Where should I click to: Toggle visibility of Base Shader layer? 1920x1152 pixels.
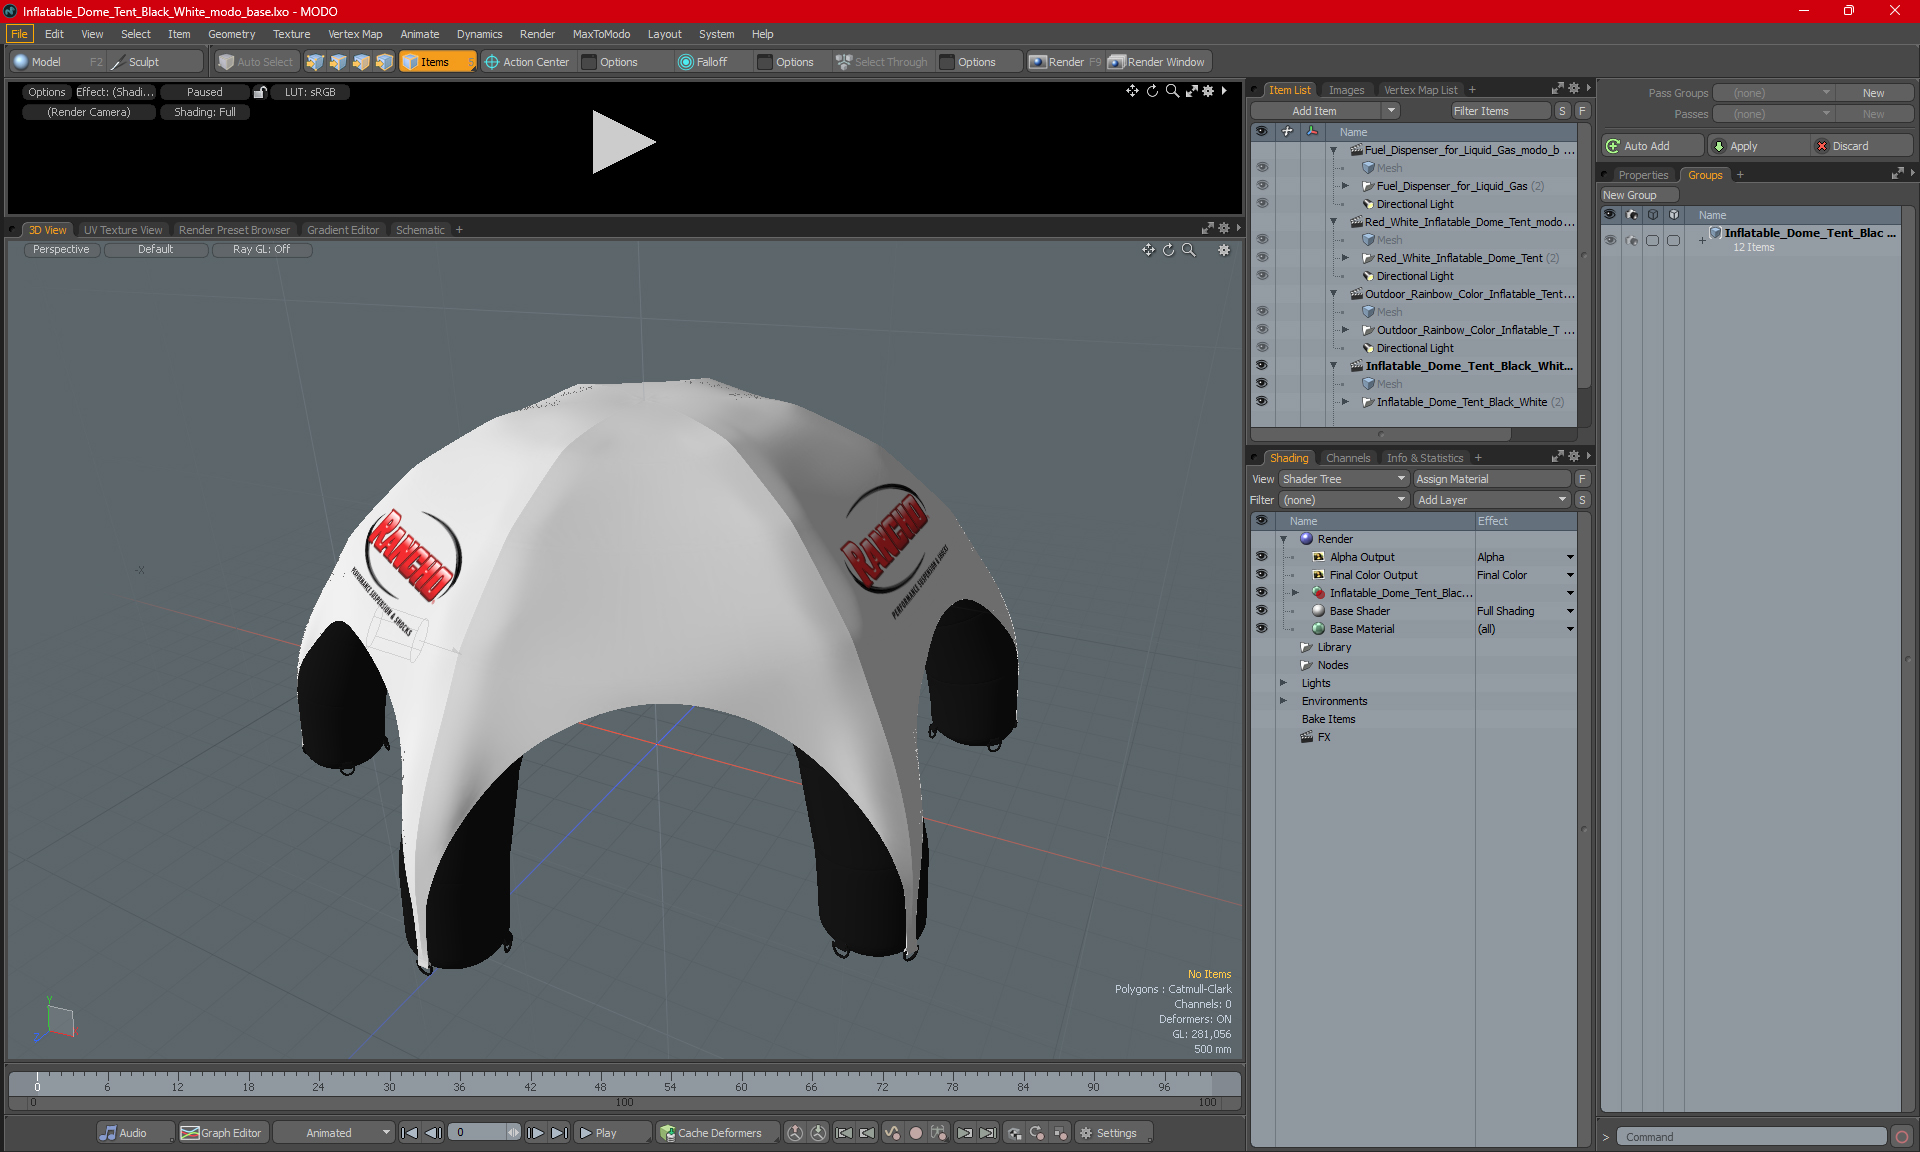[x=1262, y=611]
